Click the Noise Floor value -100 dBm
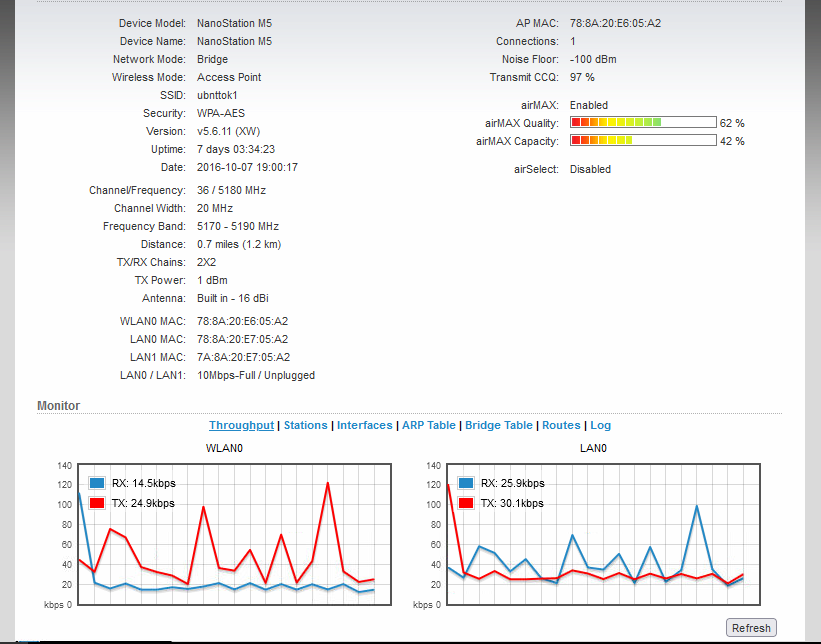821x644 pixels. (593, 59)
